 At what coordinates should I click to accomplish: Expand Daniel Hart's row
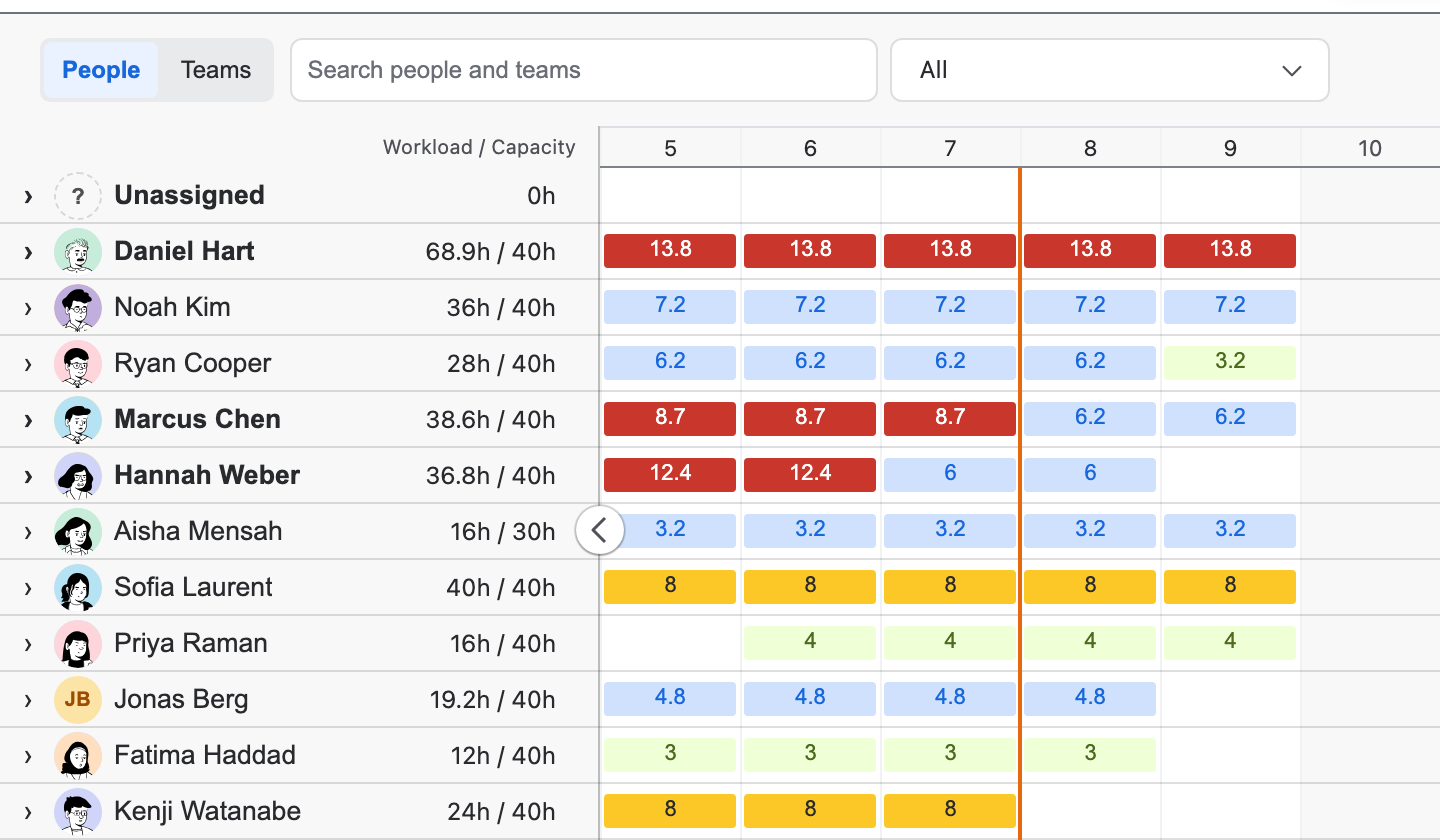click(28, 252)
